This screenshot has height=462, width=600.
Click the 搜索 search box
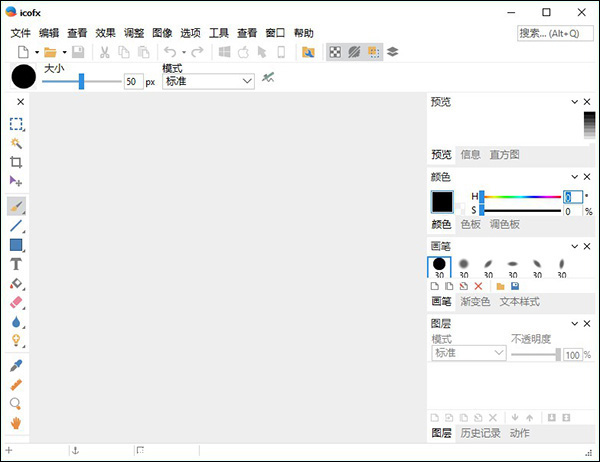click(555, 34)
